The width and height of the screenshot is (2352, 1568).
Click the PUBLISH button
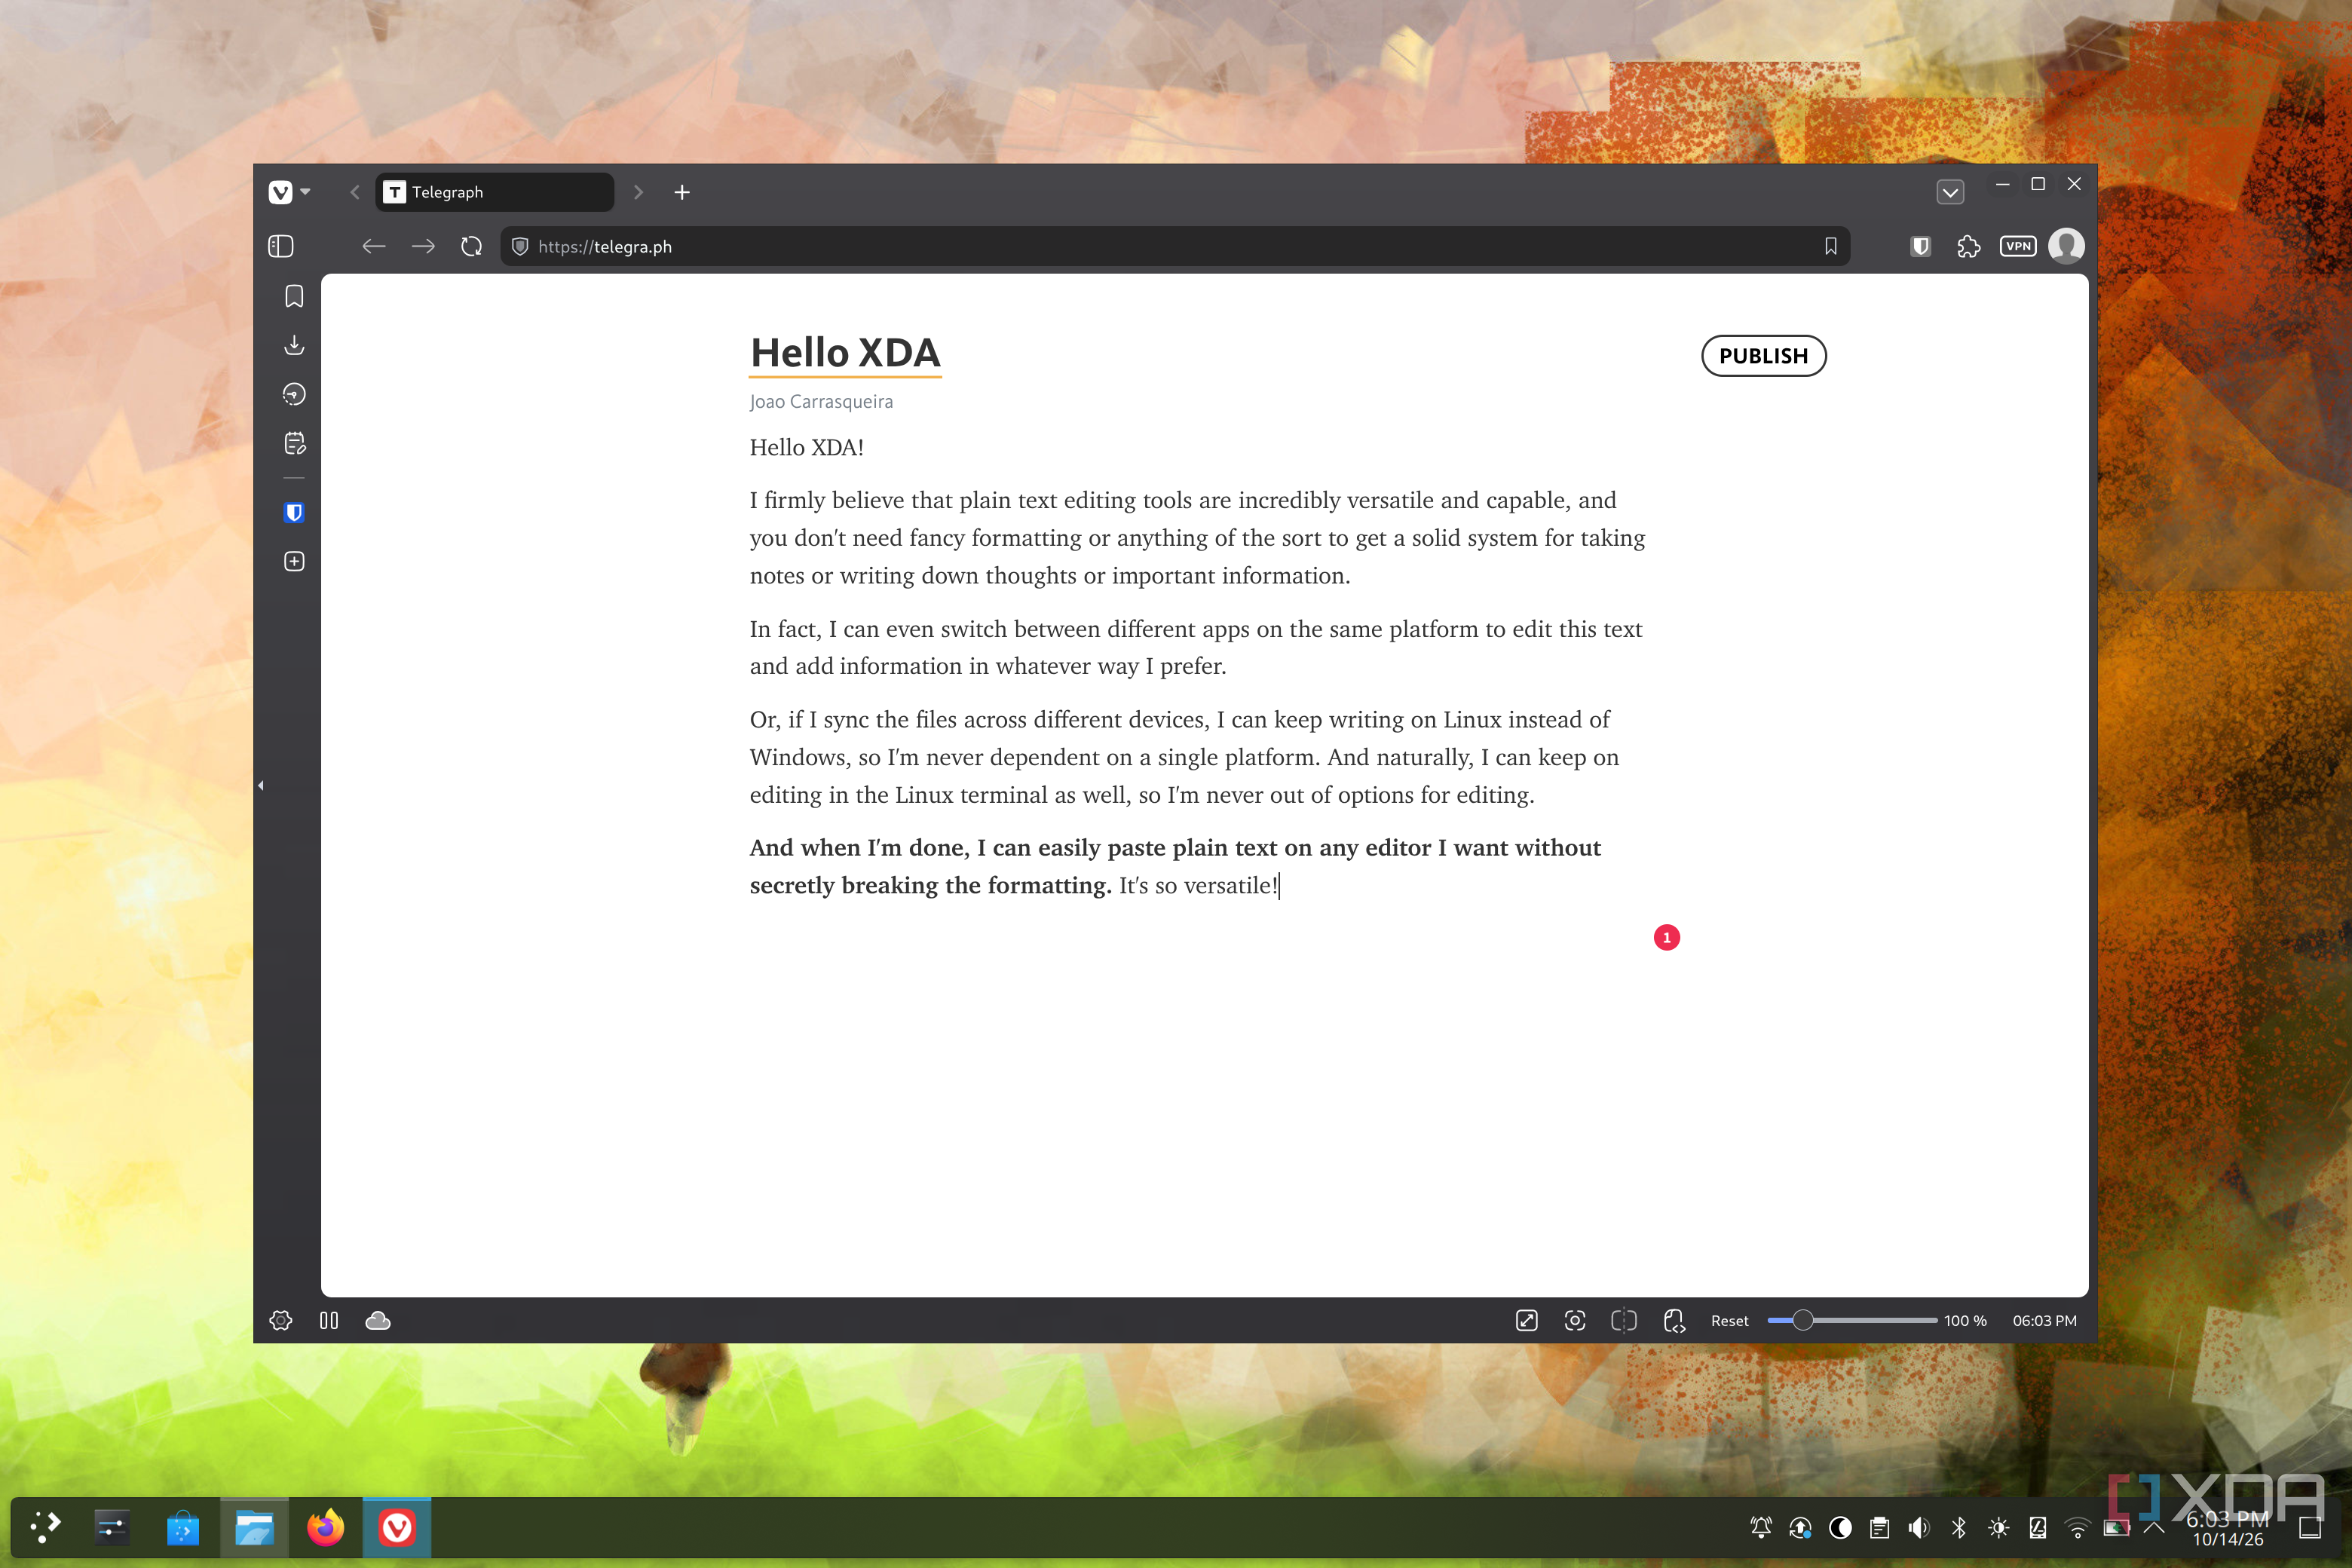(1763, 356)
